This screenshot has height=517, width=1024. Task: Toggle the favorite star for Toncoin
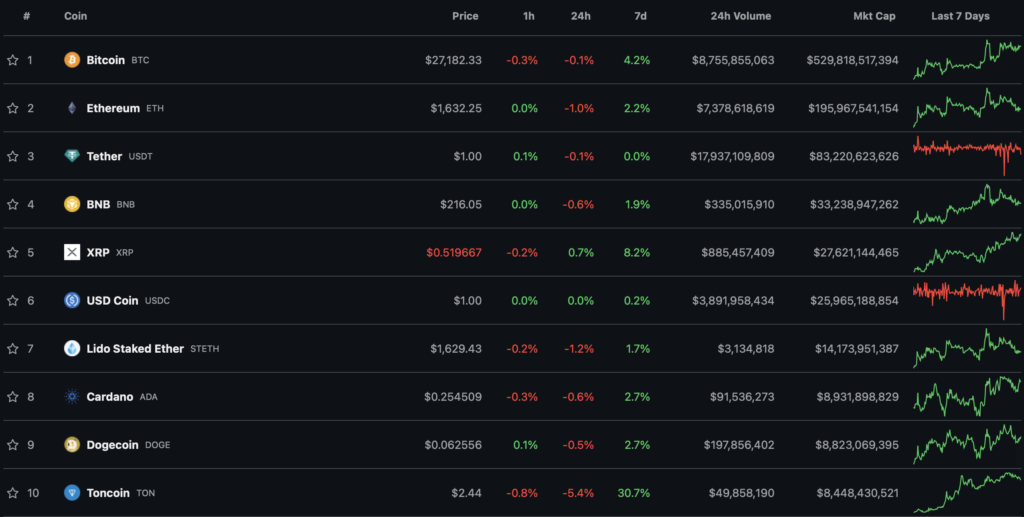(13, 493)
